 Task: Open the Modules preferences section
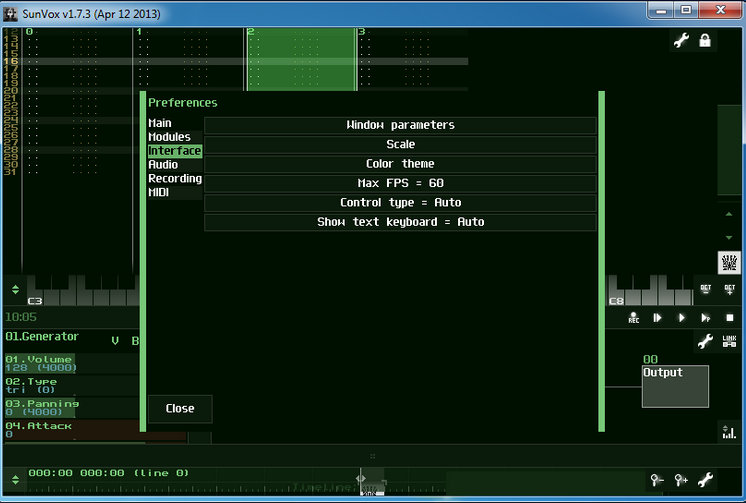pos(169,137)
